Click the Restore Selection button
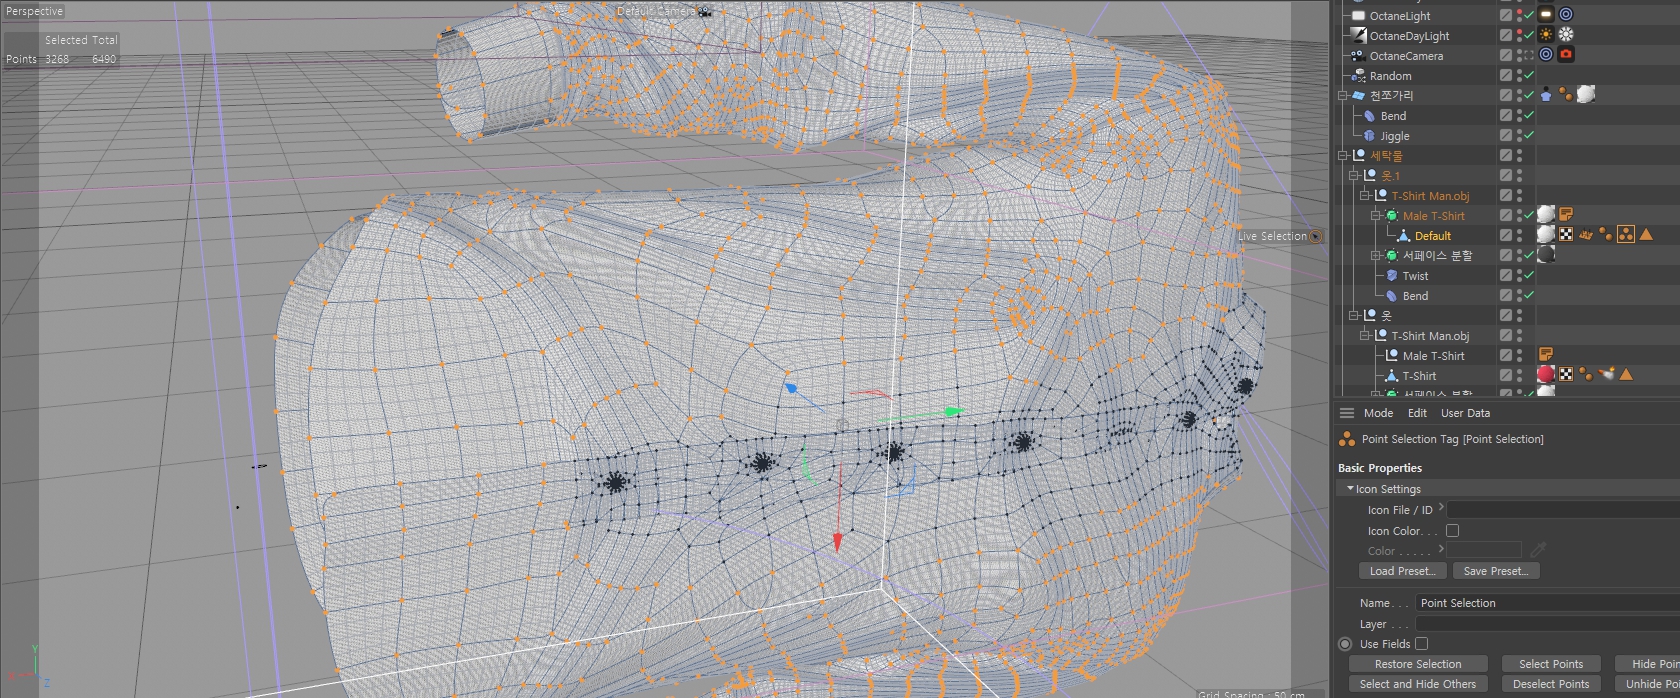The width and height of the screenshot is (1680, 698). tap(1418, 664)
